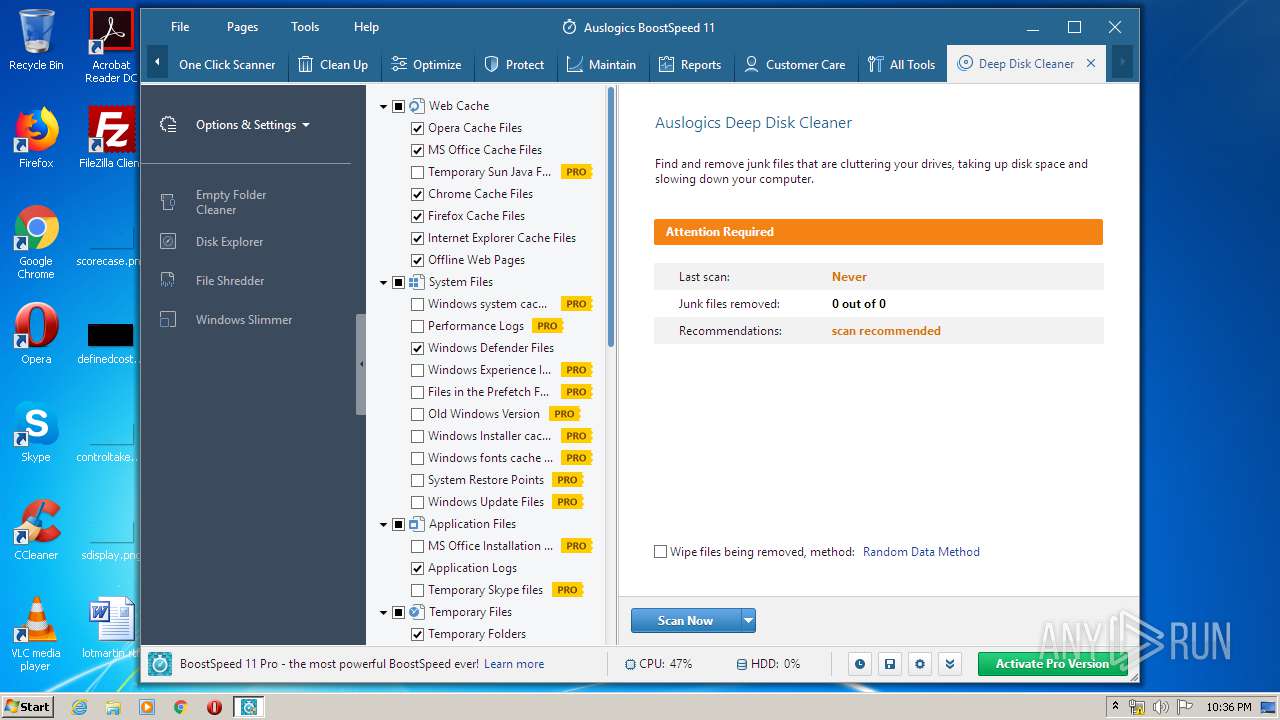Click the scan recommended link
The width and height of the screenshot is (1280, 720).
886,331
